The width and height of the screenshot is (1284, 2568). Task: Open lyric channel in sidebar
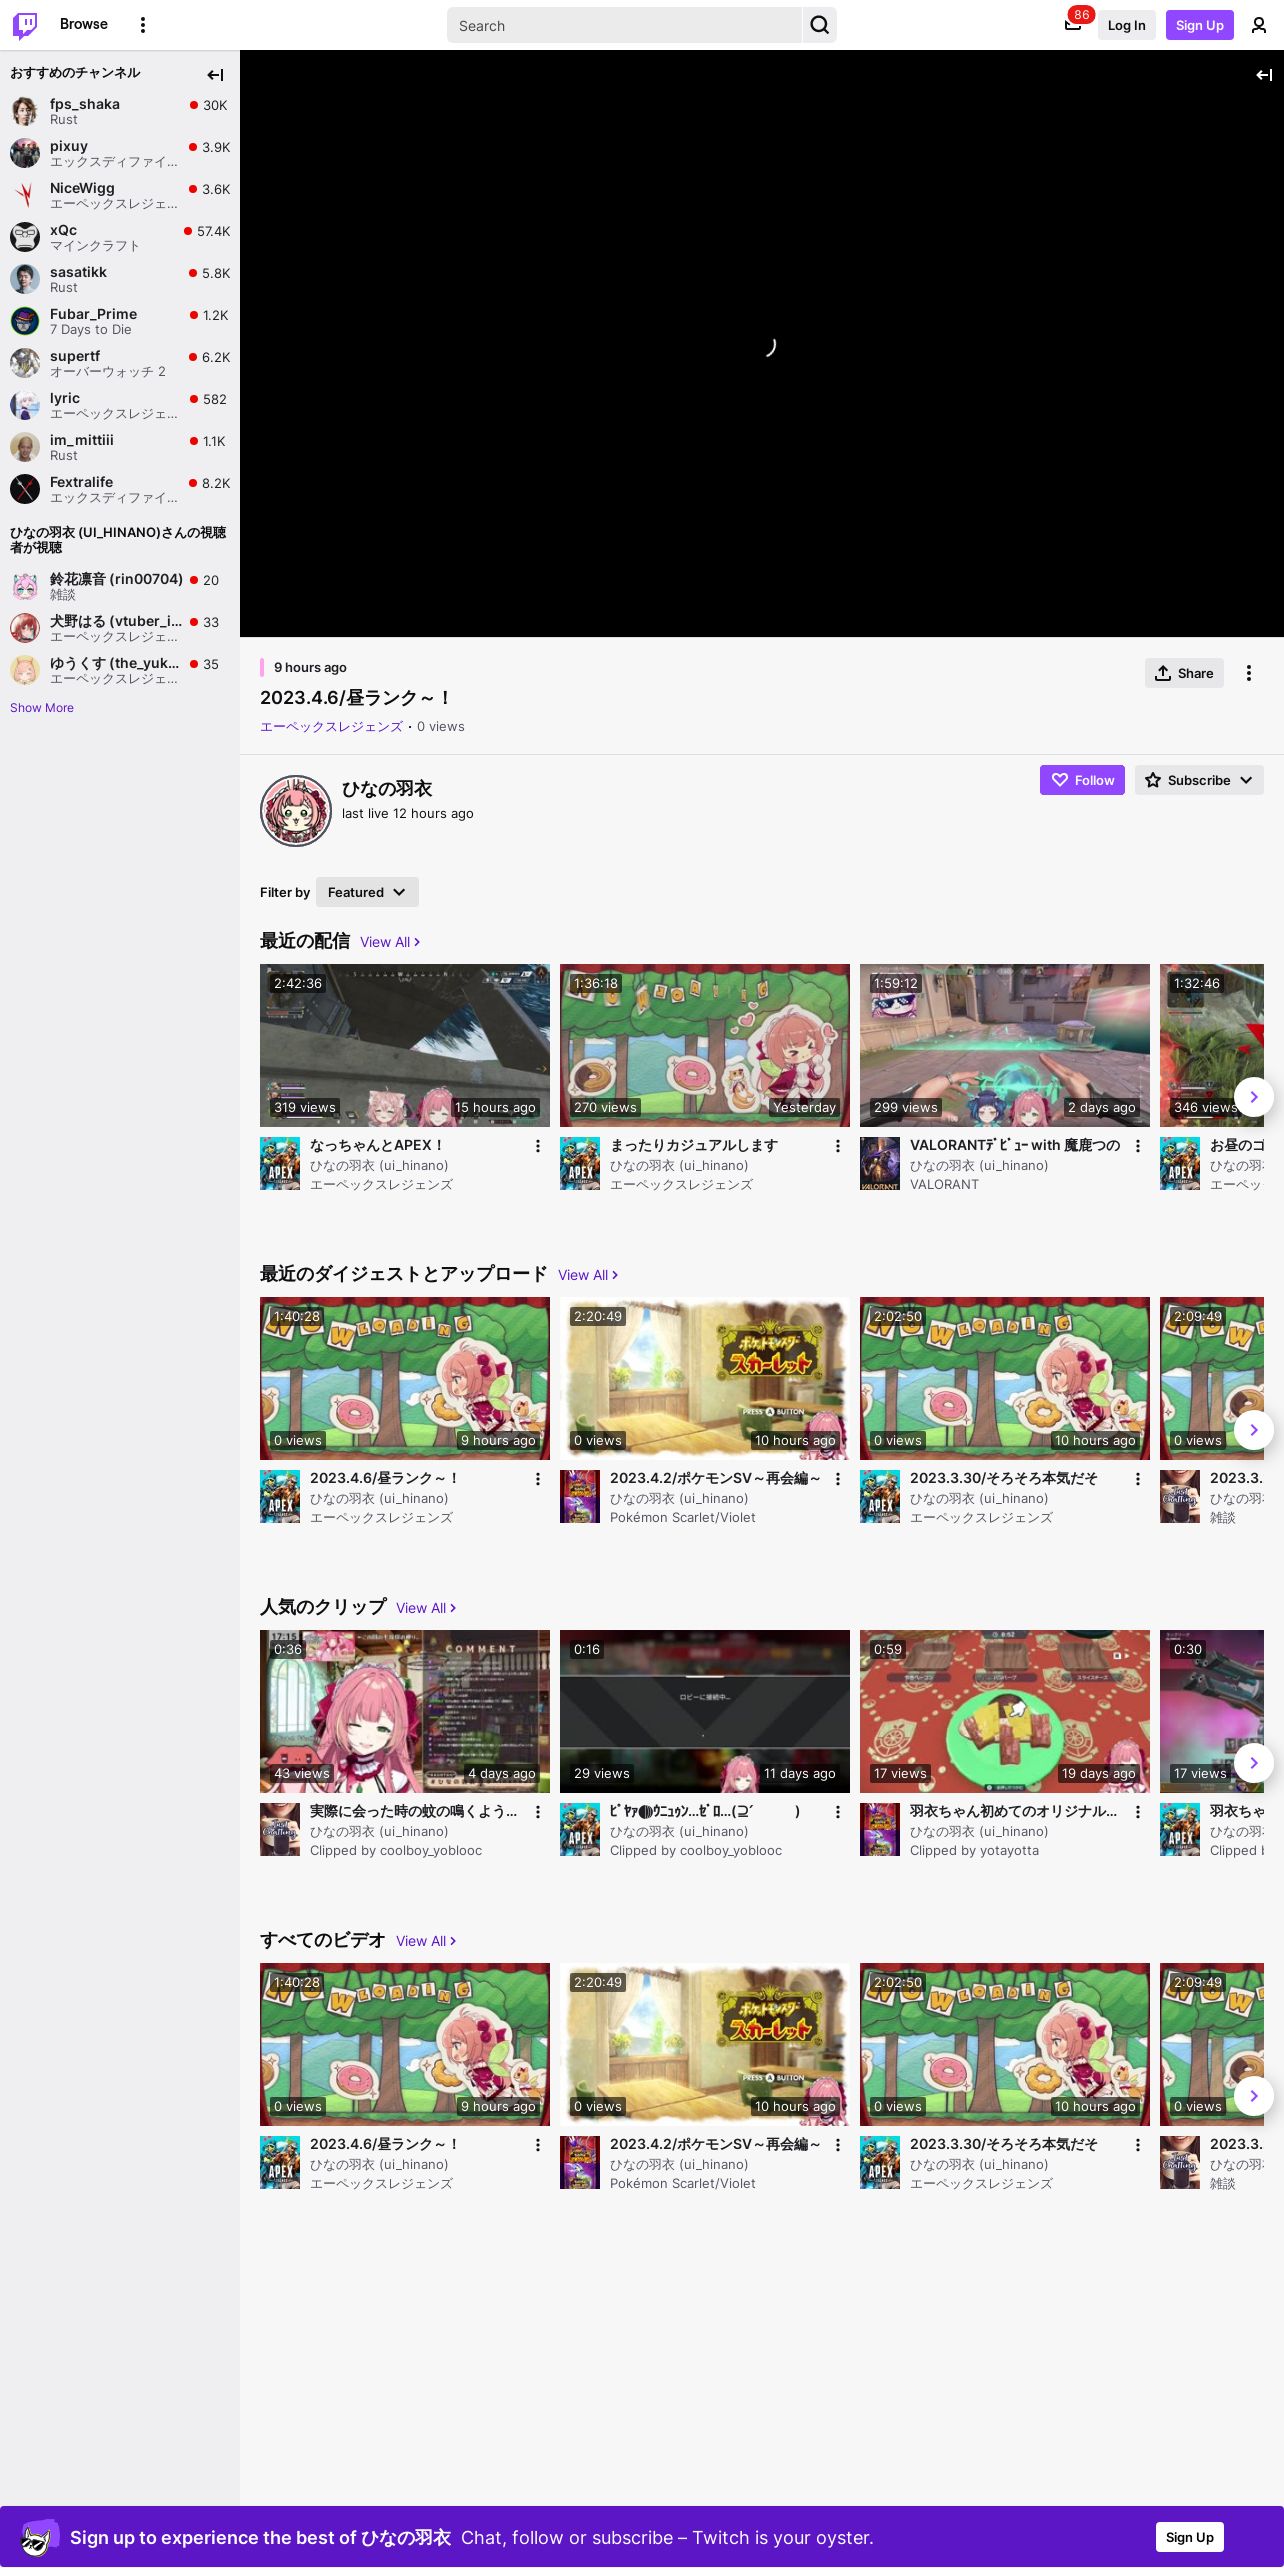[x=120, y=405]
